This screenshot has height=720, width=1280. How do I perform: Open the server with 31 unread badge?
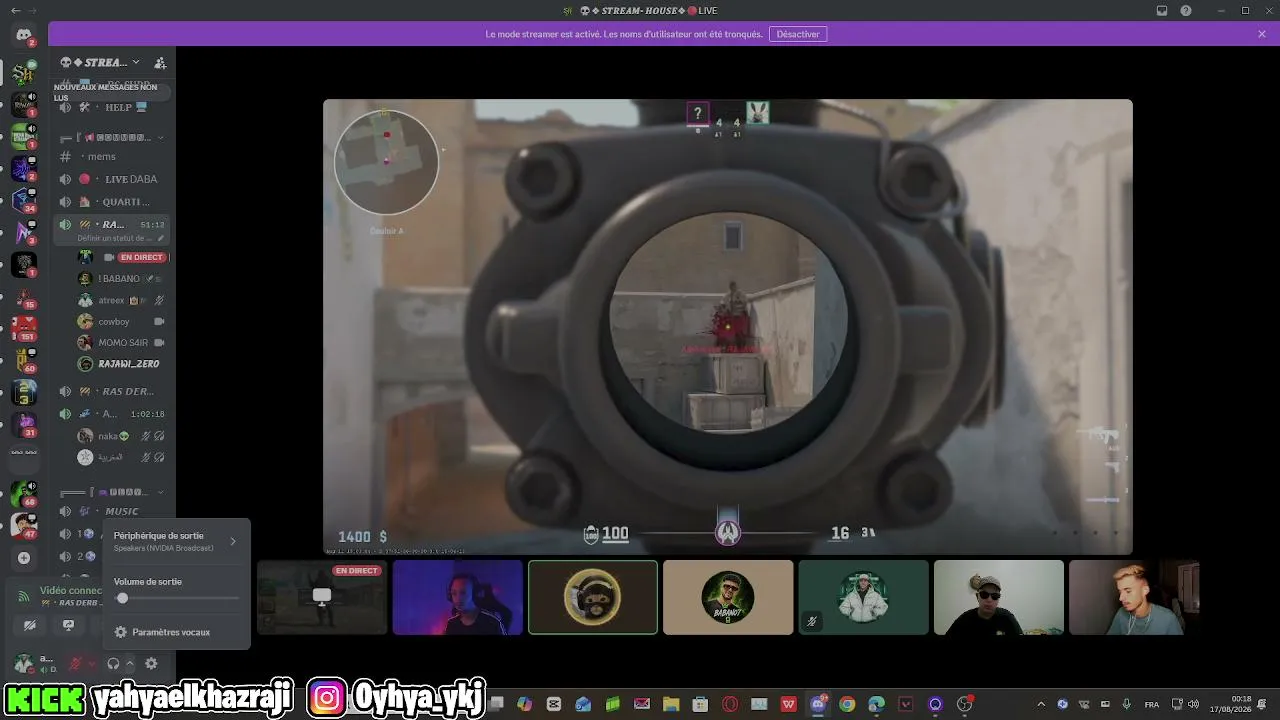(x=24, y=424)
